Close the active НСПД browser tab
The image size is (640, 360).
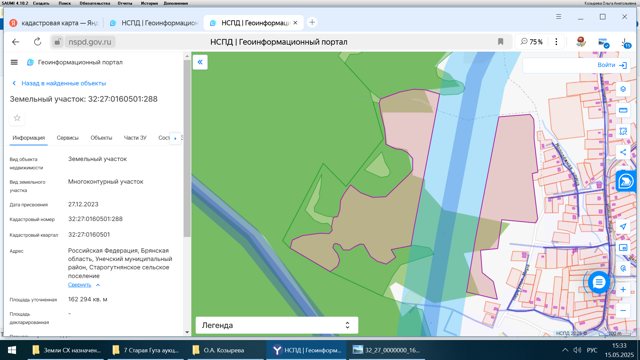[295, 23]
